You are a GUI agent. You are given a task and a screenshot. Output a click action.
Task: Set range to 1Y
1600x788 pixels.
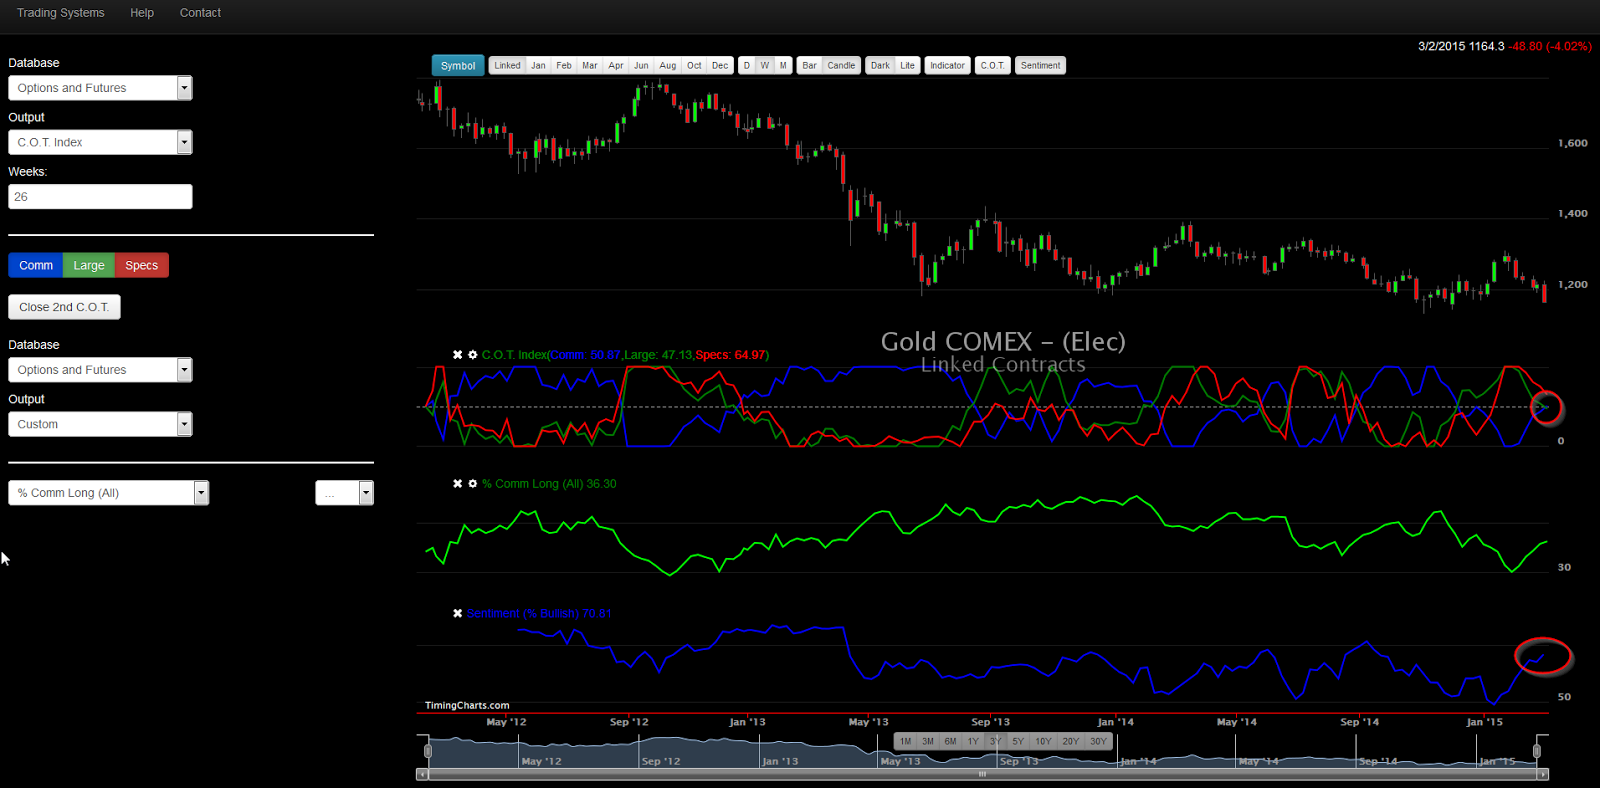pyautogui.click(x=973, y=741)
